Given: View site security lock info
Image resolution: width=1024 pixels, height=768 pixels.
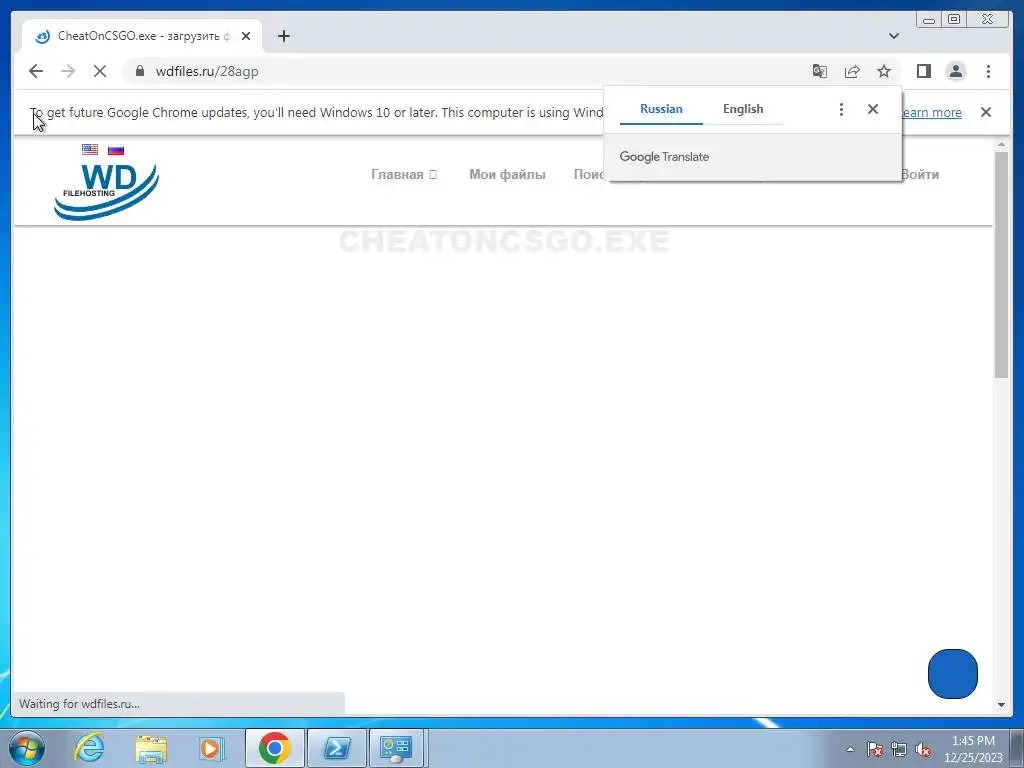Looking at the screenshot, I should [x=140, y=71].
